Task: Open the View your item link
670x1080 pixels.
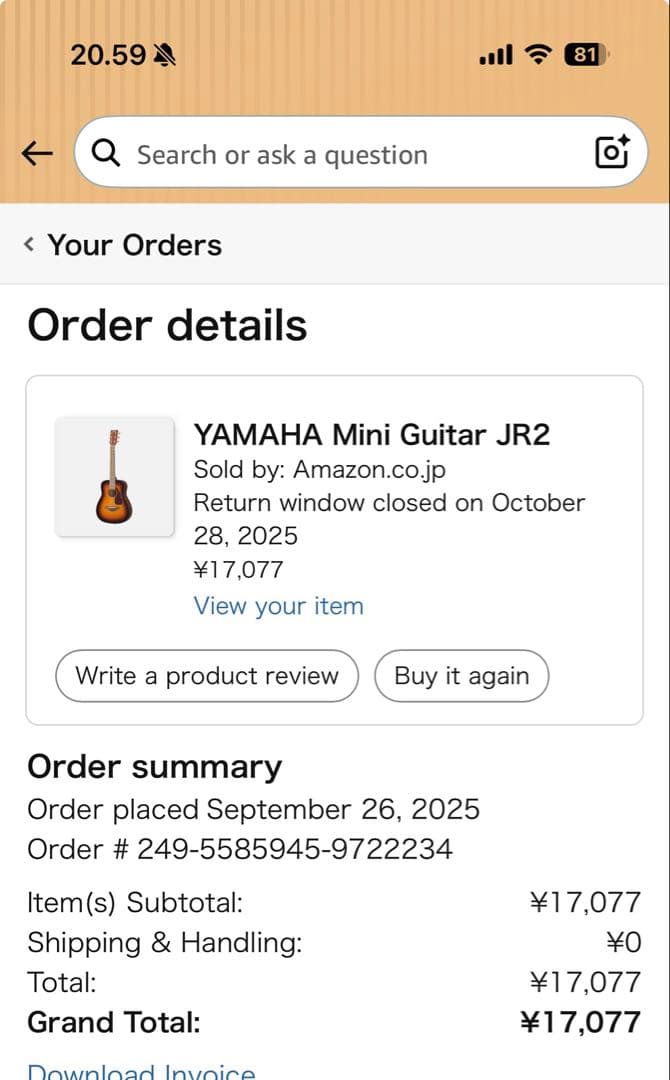Action: tap(278, 606)
